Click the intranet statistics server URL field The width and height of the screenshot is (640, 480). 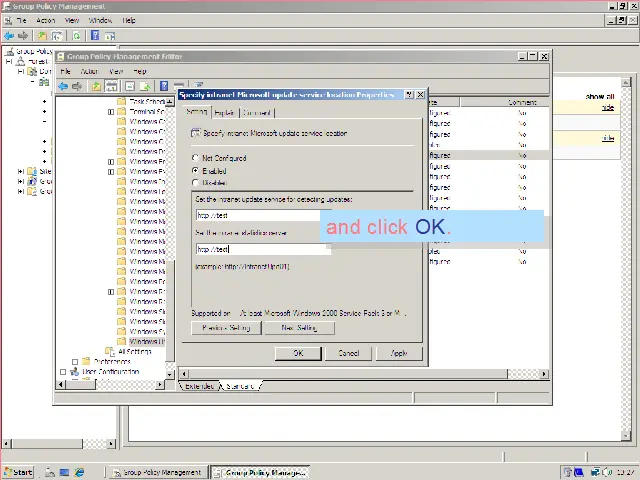(x=263, y=249)
